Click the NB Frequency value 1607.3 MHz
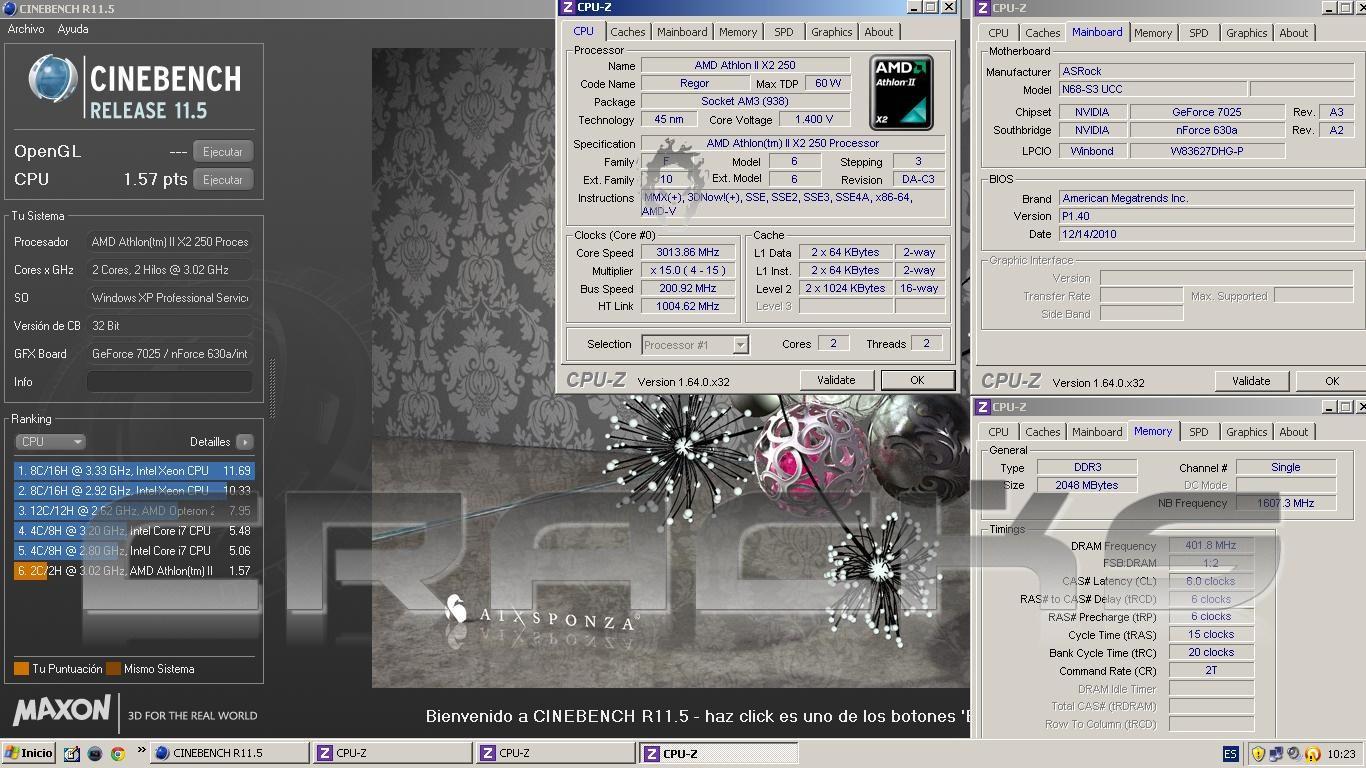 [1286, 503]
